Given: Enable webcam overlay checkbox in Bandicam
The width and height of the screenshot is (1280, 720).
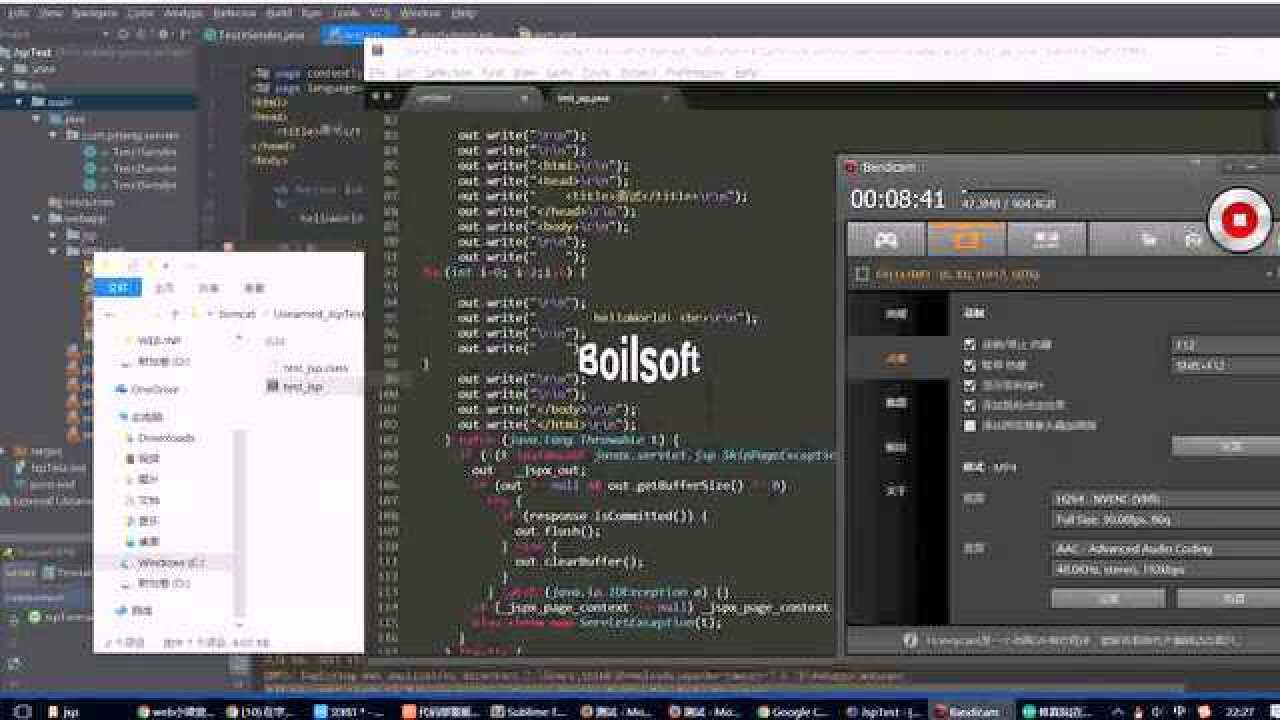Looking at the screenshot, I should point(969,425).
